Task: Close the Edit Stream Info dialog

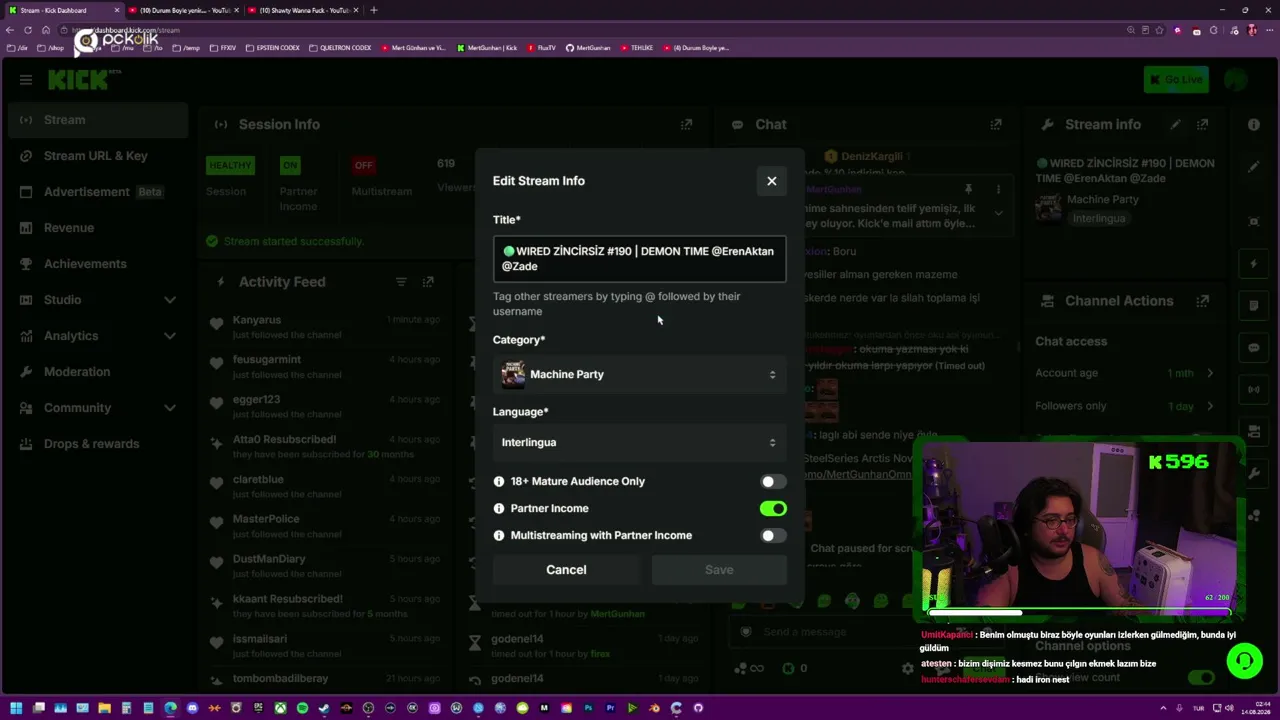Action: (x=771, y=181)
